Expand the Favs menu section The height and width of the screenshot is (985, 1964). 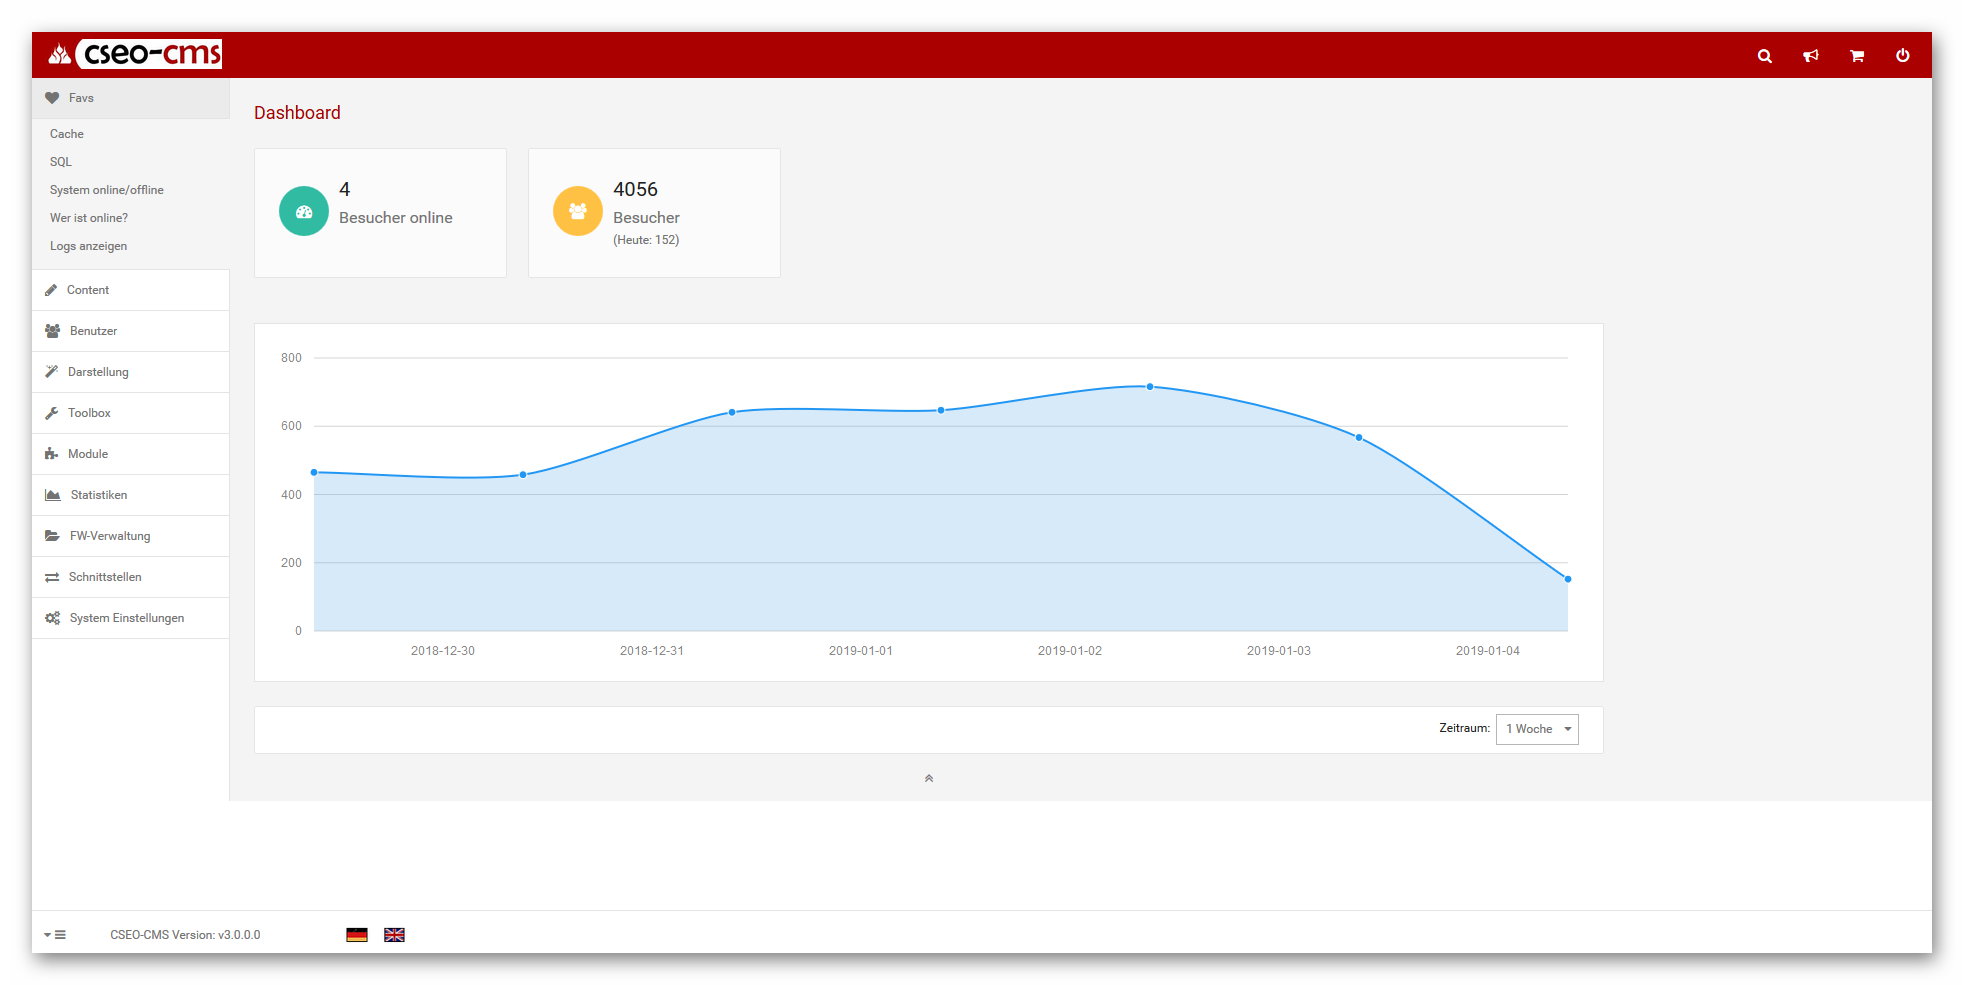131,98
